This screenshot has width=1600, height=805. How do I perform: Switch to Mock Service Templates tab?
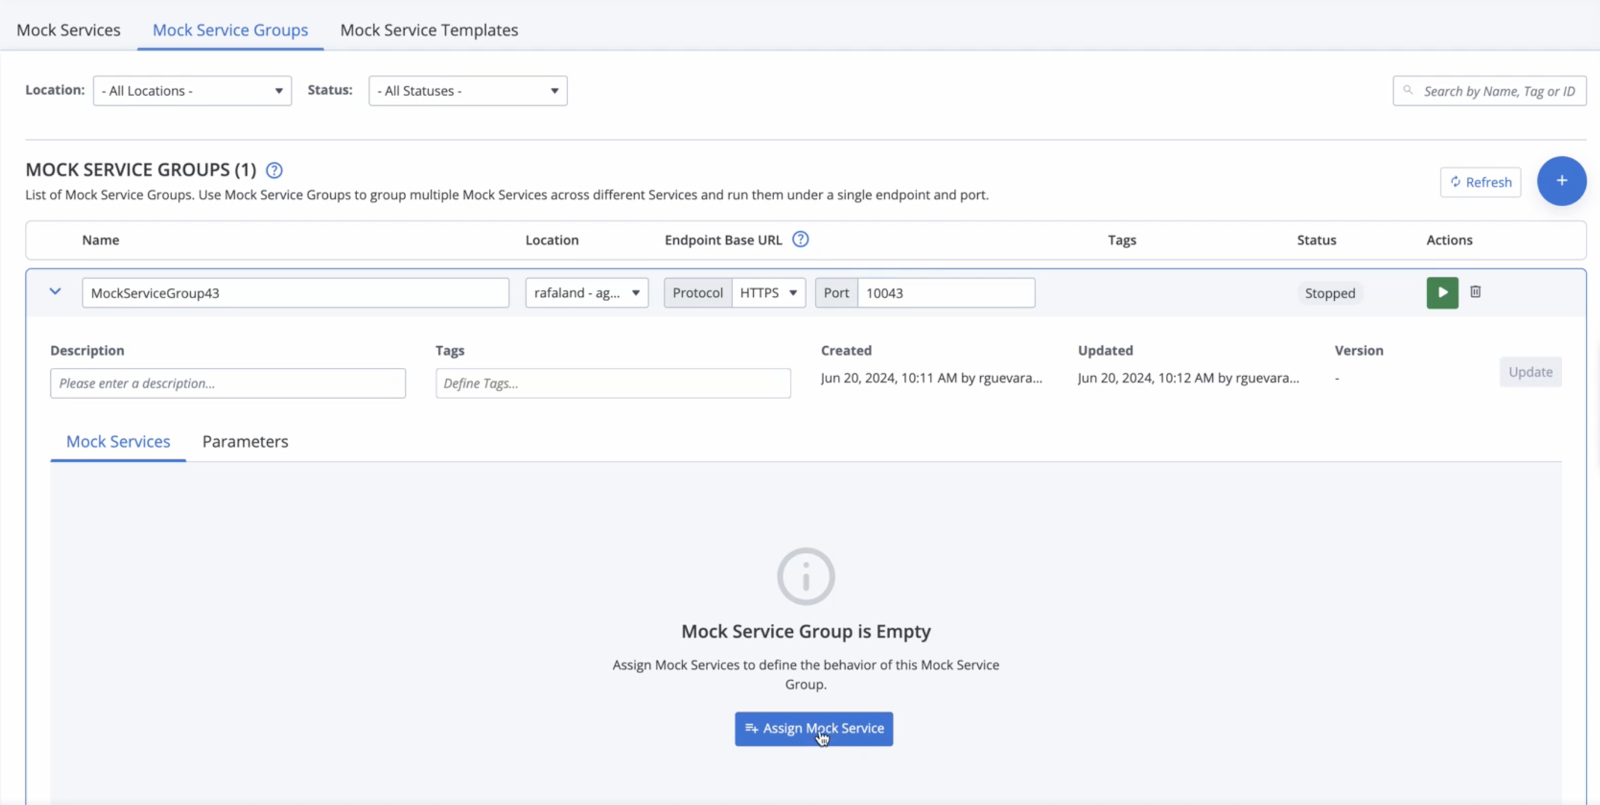pos(429,30)
